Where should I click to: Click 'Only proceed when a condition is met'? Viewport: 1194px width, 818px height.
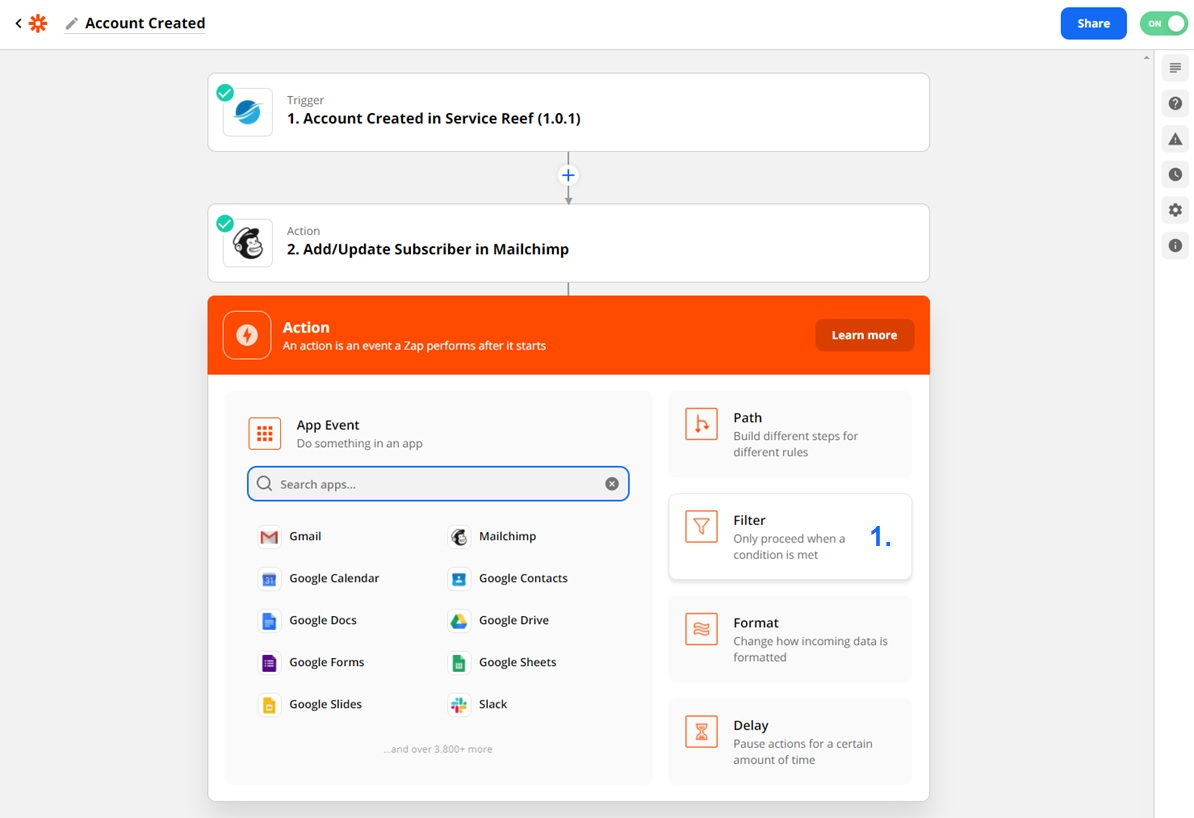[x=789, y=547]
